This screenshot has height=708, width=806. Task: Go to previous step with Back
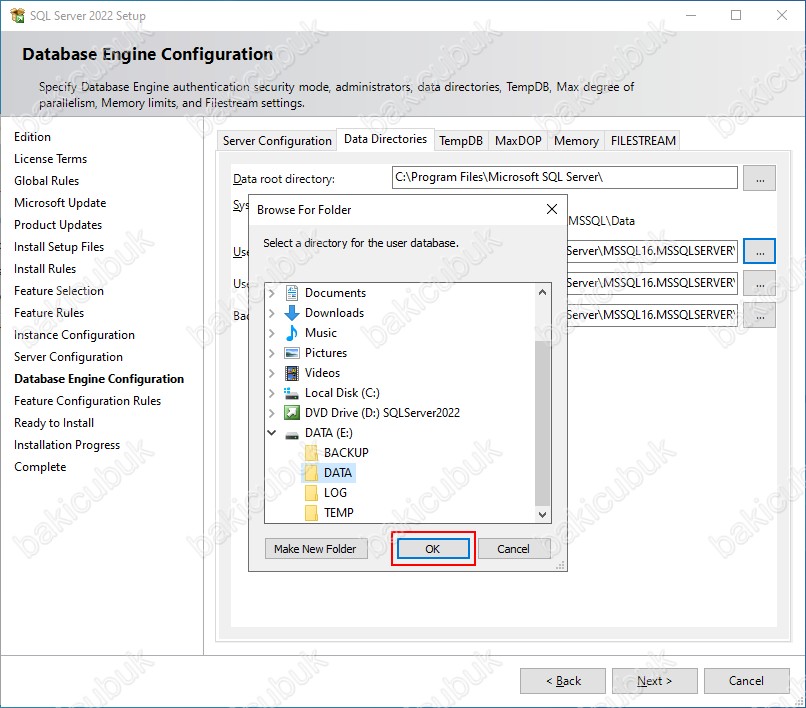pos(563,681)
